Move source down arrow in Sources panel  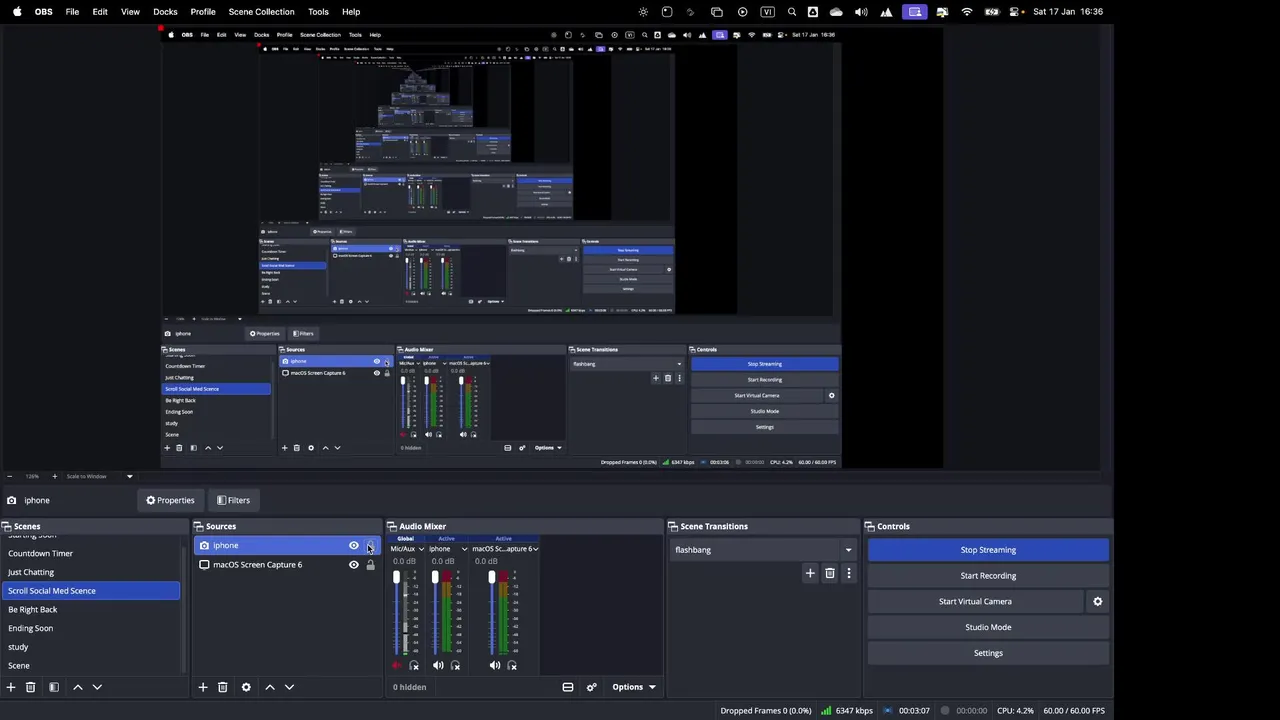point(289,687)
